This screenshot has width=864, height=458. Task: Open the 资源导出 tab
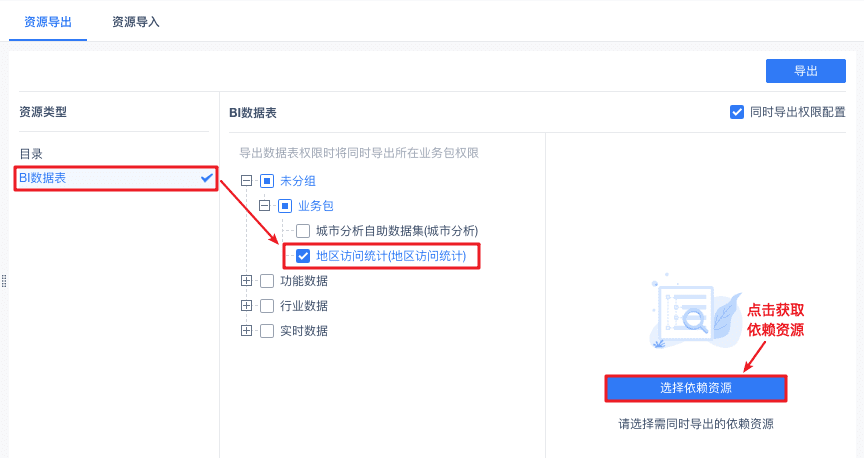(48, 21)
